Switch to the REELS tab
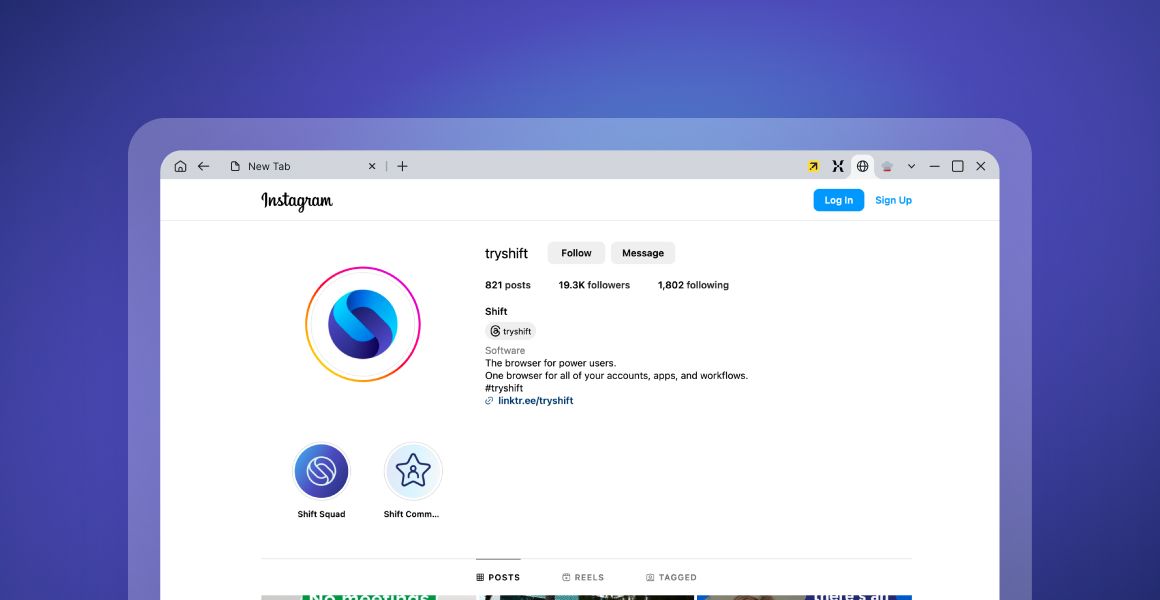 (x=583, y=577)
